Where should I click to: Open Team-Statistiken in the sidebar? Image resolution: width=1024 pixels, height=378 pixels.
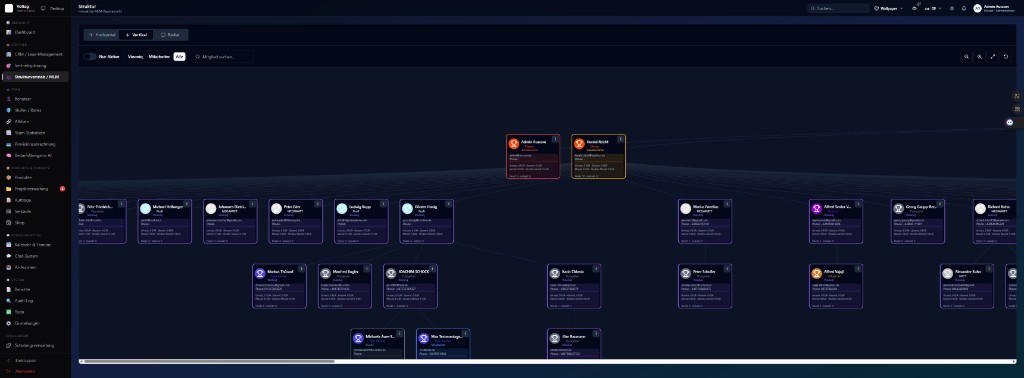coord(35,133)
